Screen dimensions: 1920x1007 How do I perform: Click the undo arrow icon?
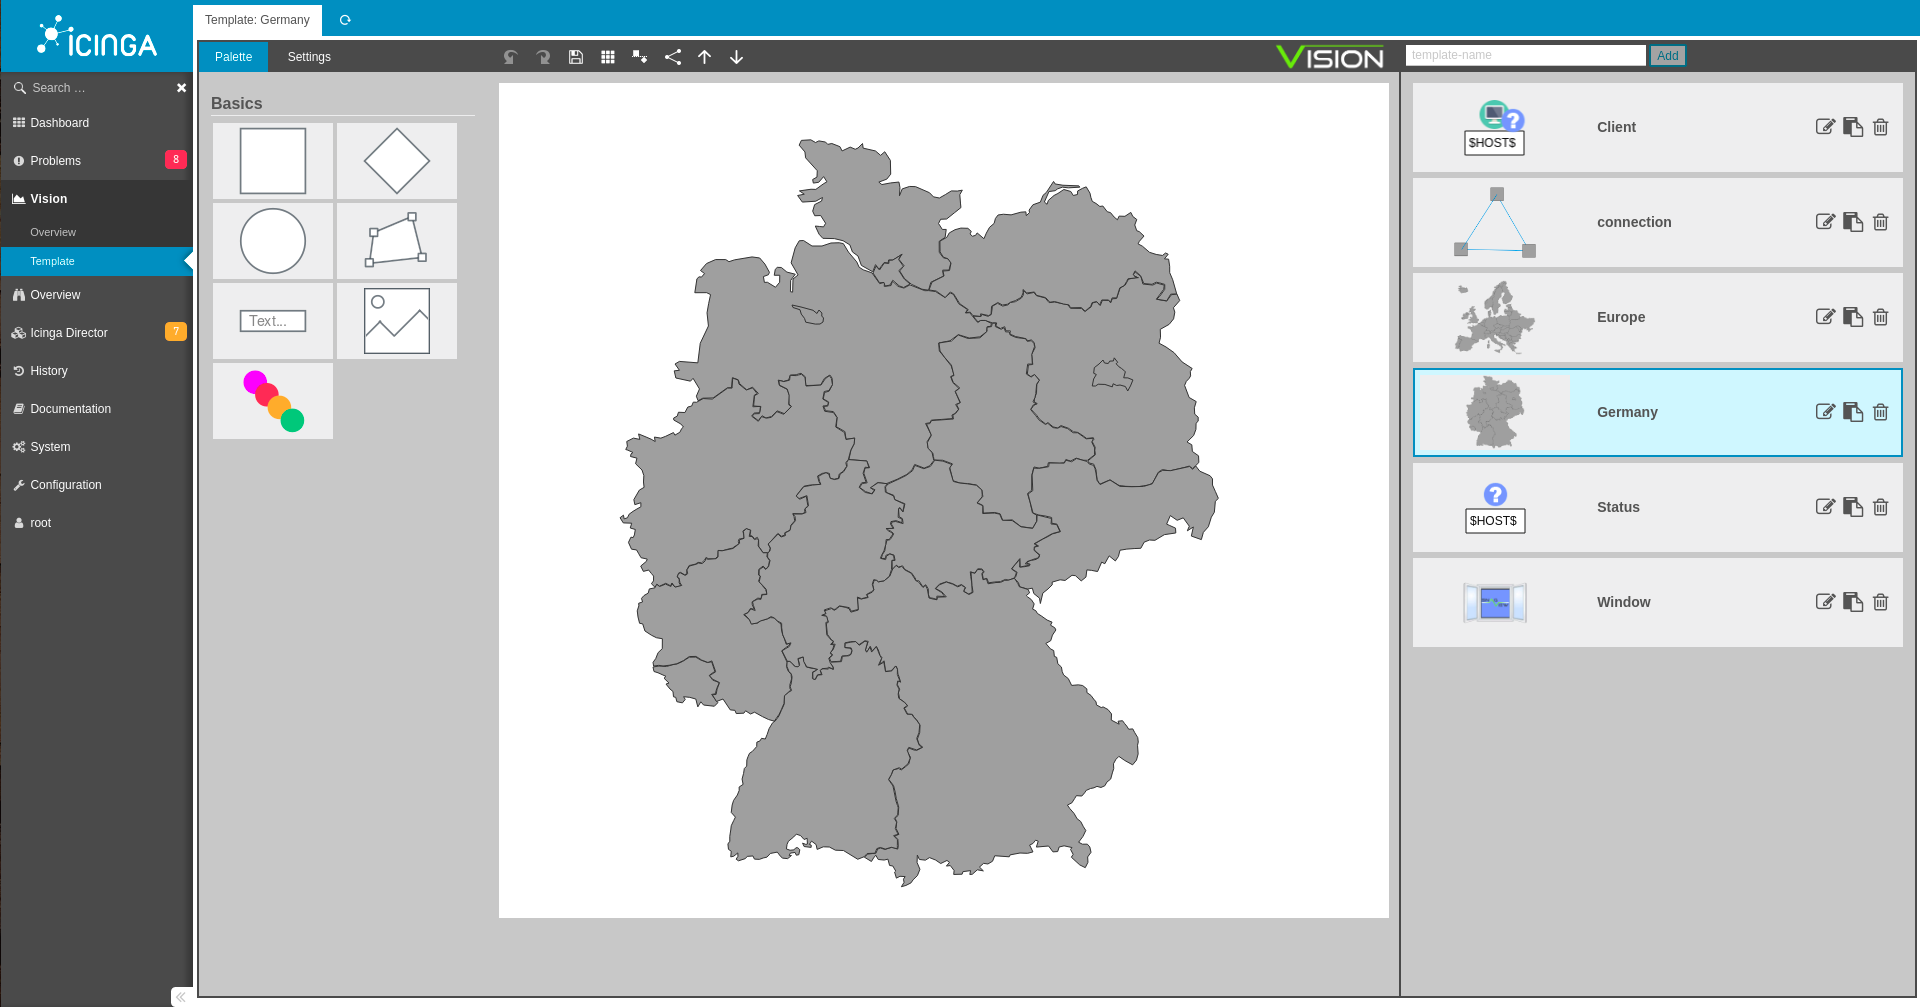coord(511,57)
